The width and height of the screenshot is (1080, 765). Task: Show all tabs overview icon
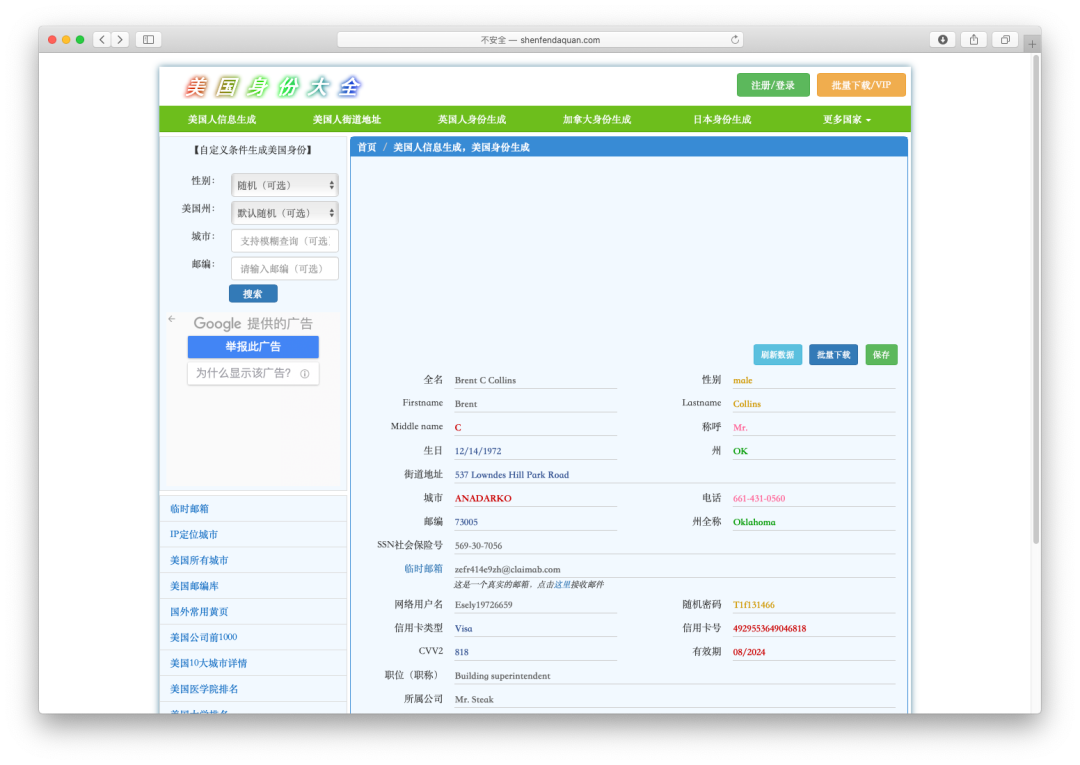(1006, 40)
